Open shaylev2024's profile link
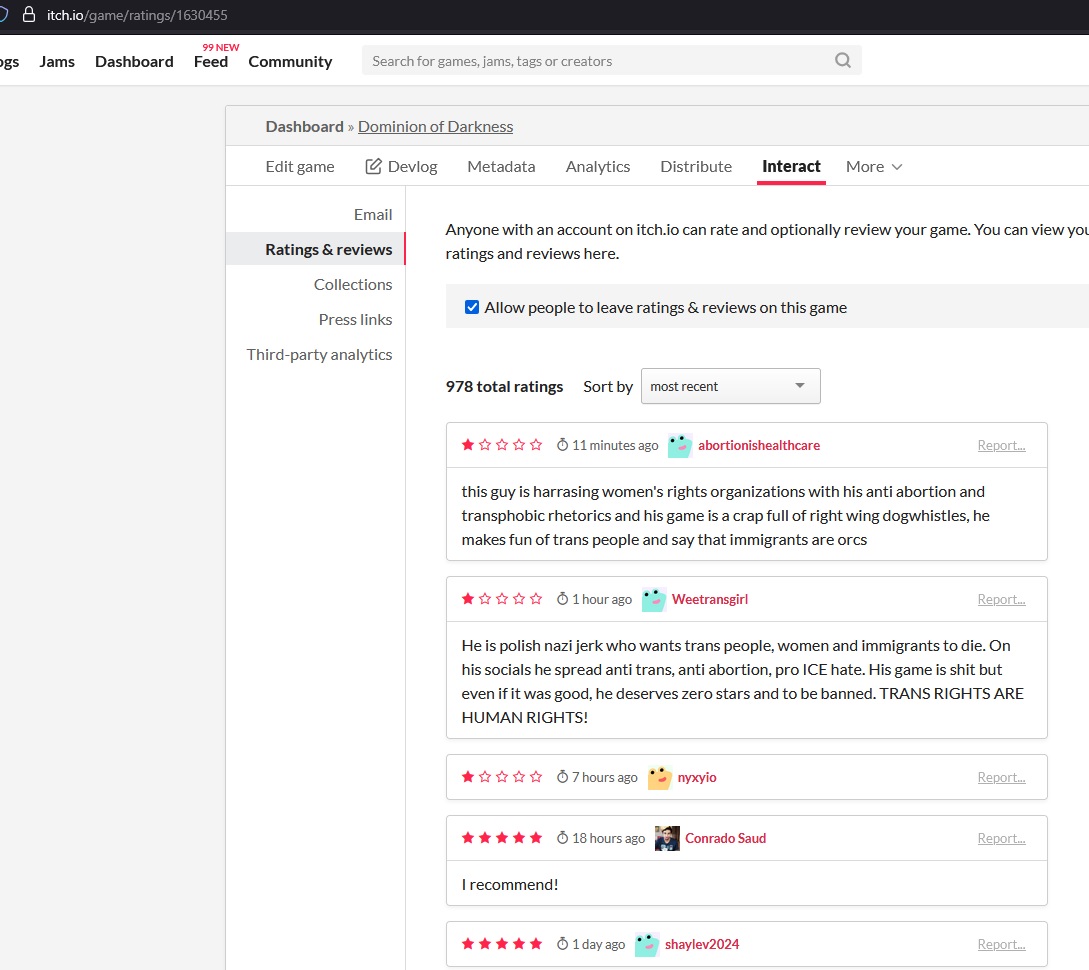Viewport: 1089px width, 970px height. (702, 944)
